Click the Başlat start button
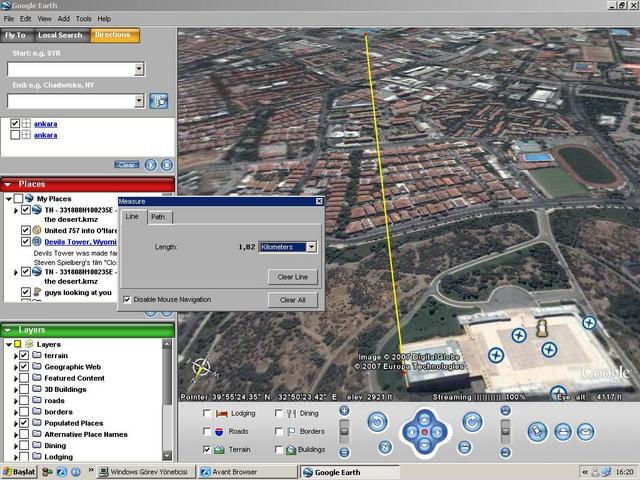 point(19,472)
